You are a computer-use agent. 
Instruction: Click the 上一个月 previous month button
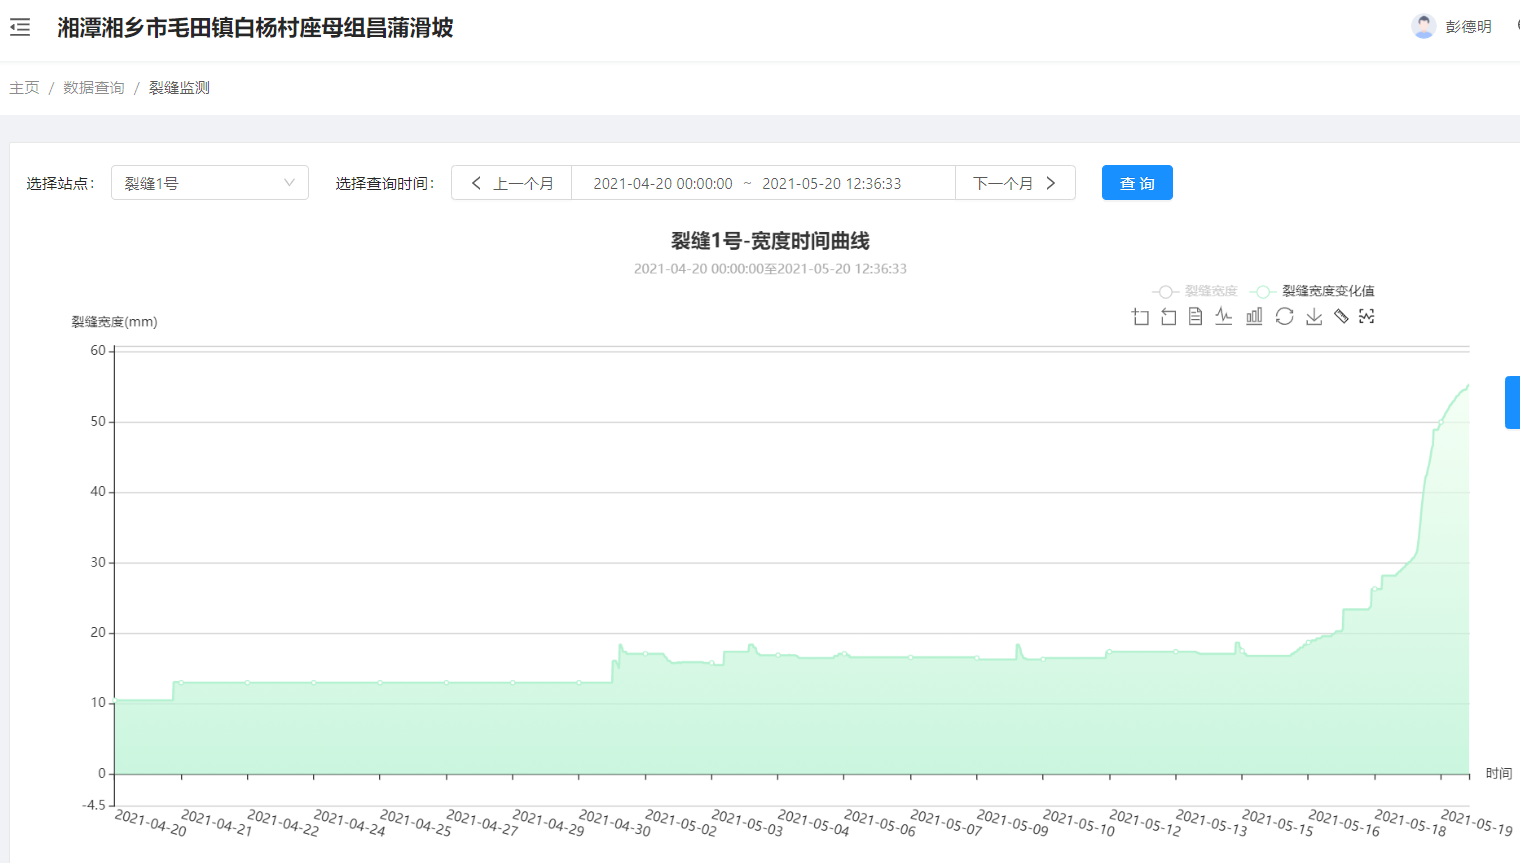tap(512, 183)
